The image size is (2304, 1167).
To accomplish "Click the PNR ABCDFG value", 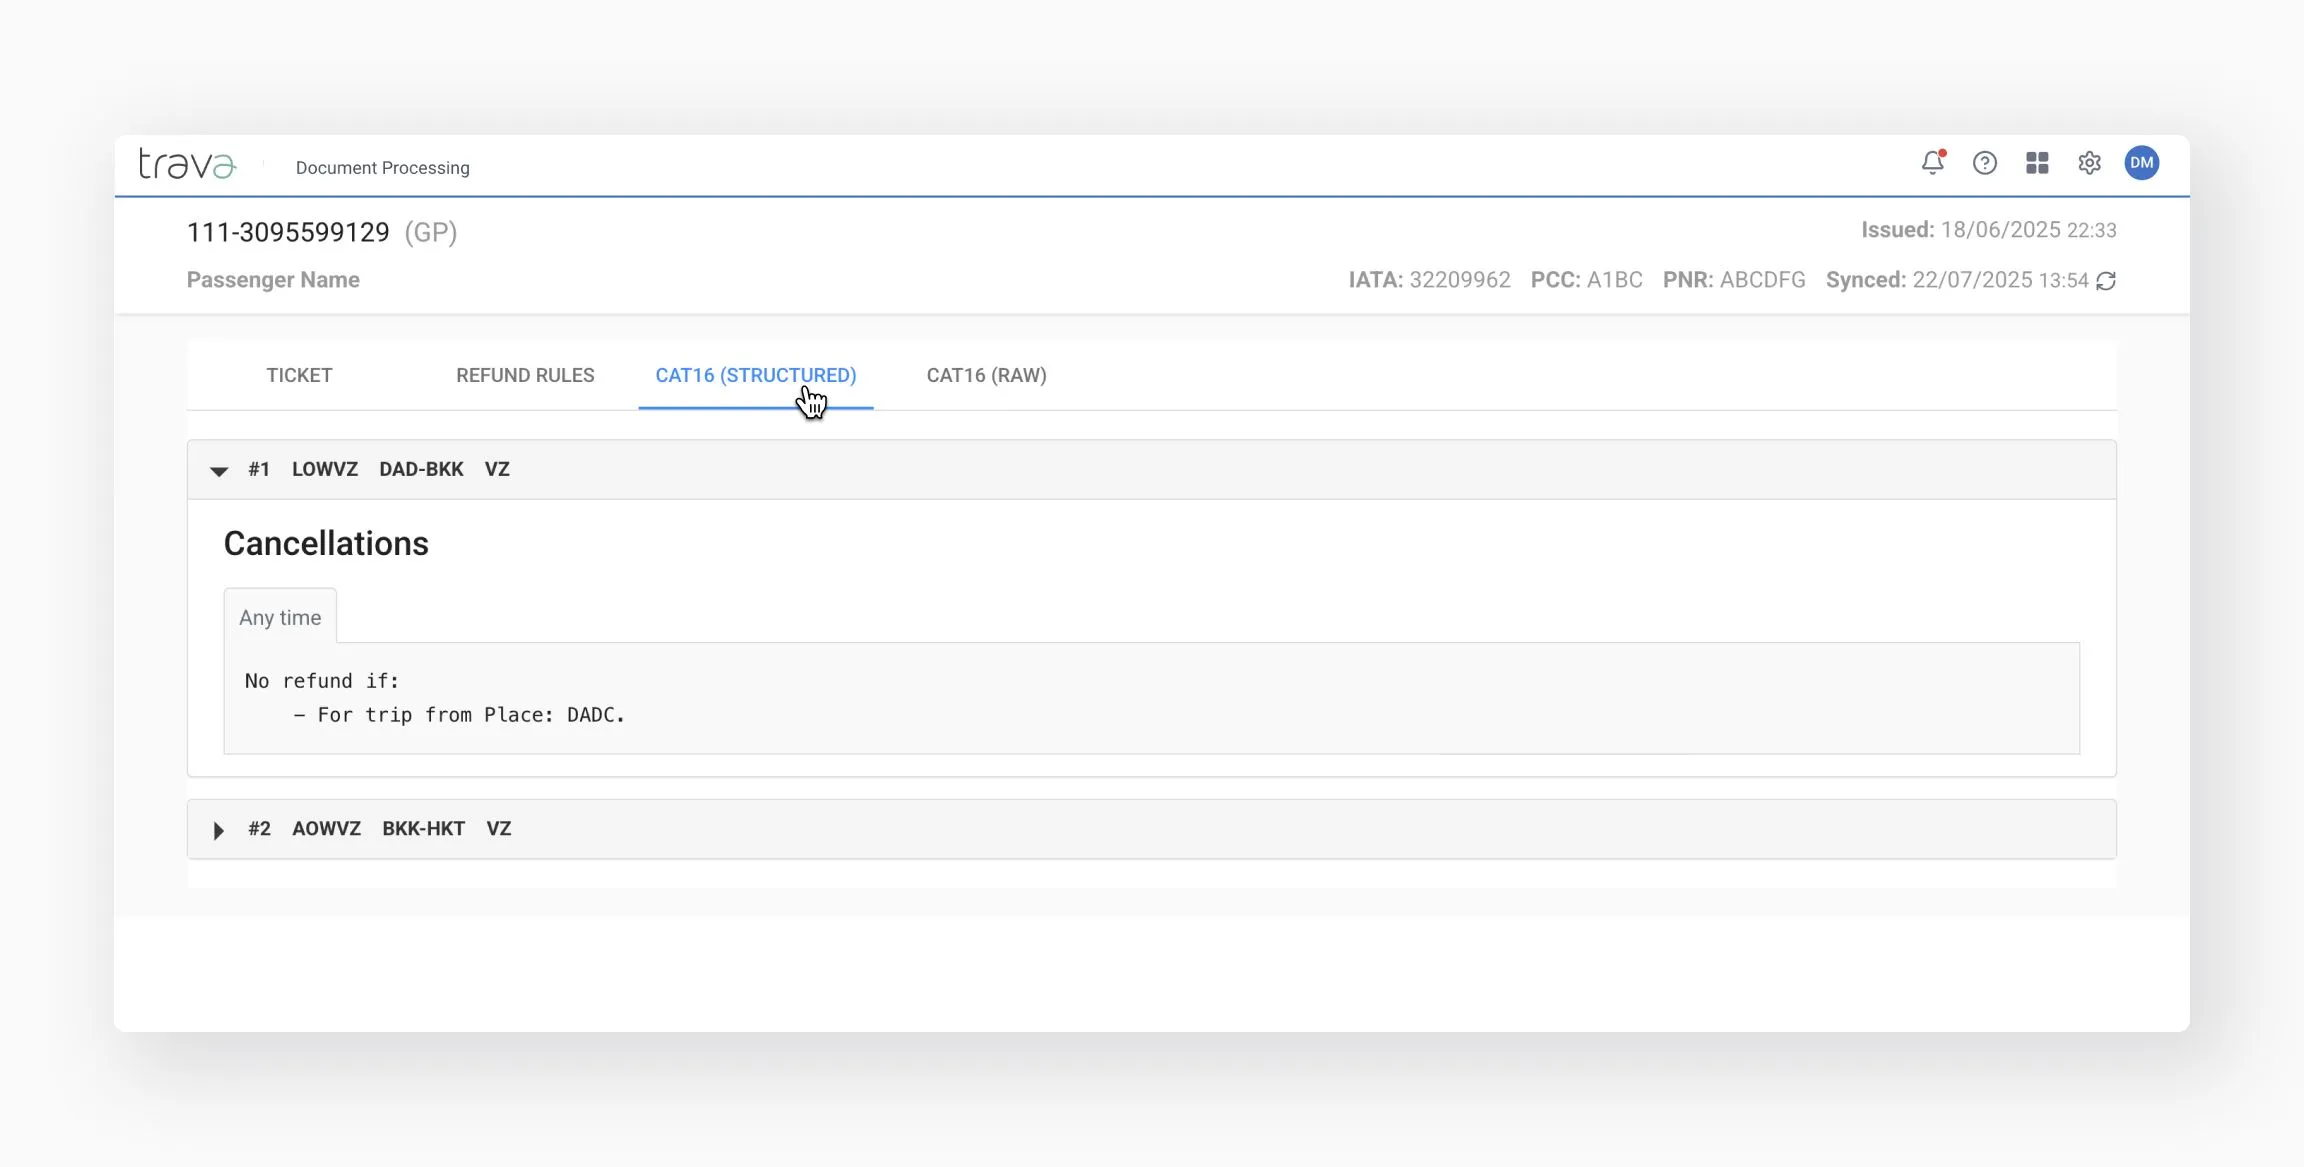I will click(1762, 280).
